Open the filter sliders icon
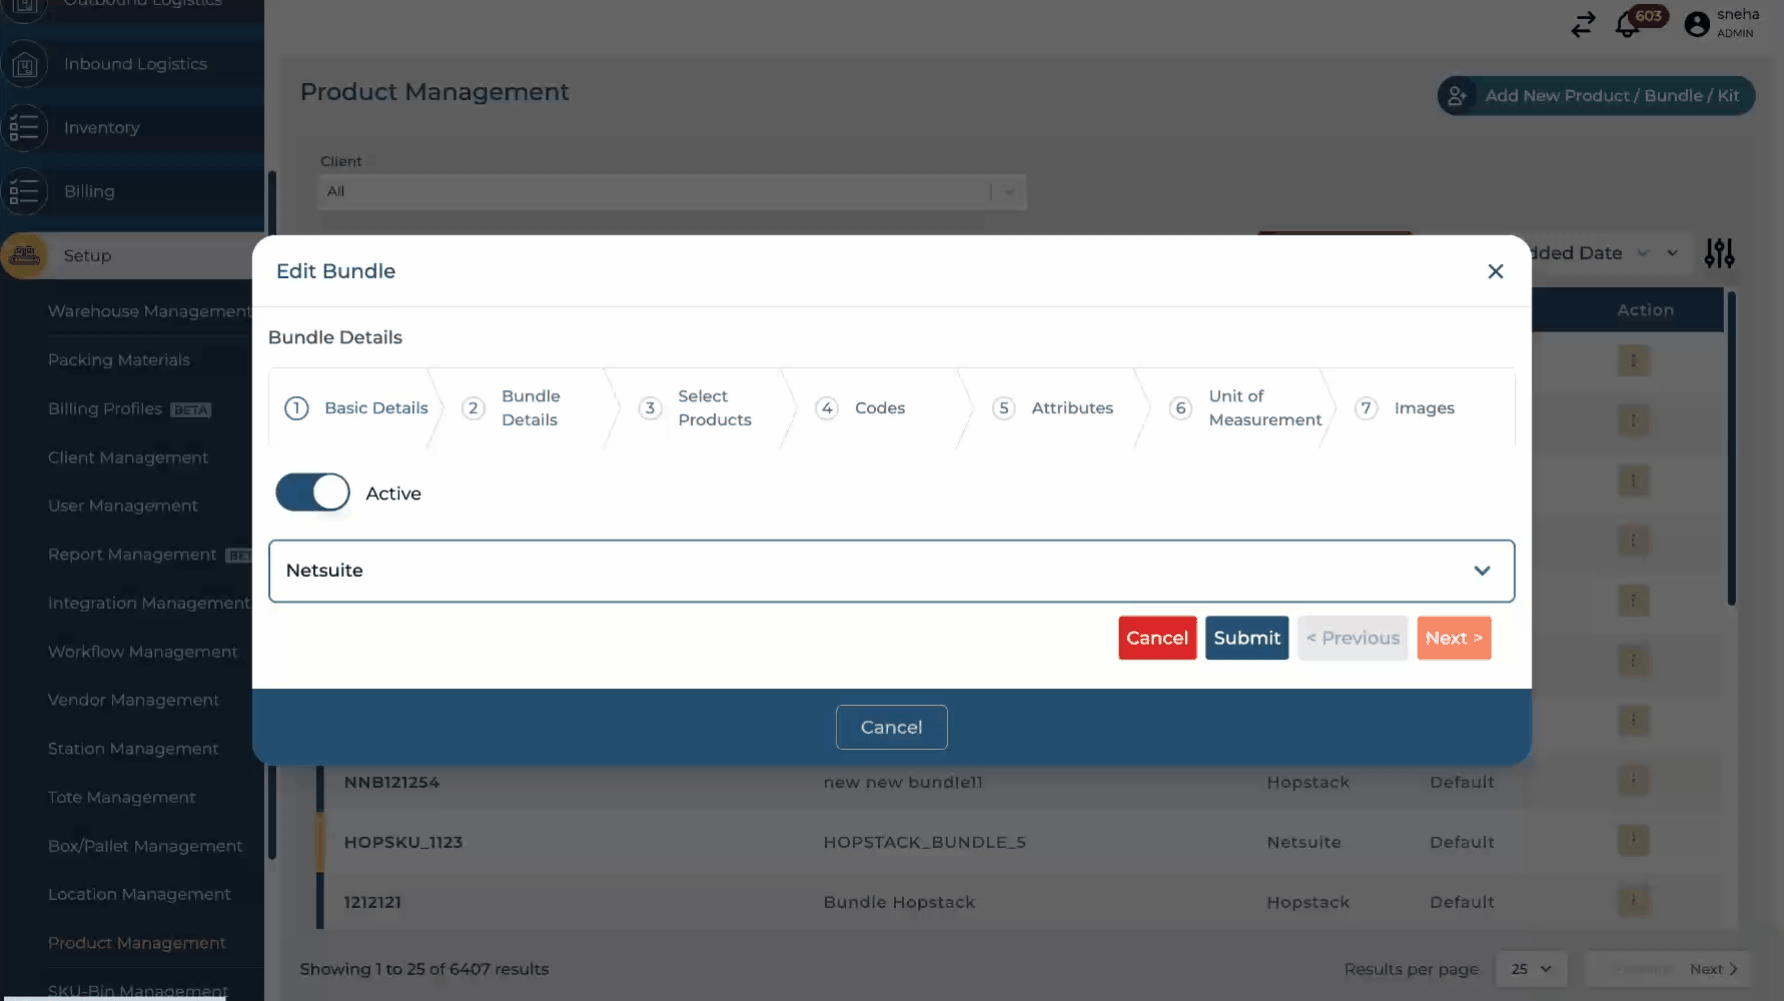Image resolution: width=1784 pixels, height=1001 pixels. pyautogui.click(x=1718, y=254)
